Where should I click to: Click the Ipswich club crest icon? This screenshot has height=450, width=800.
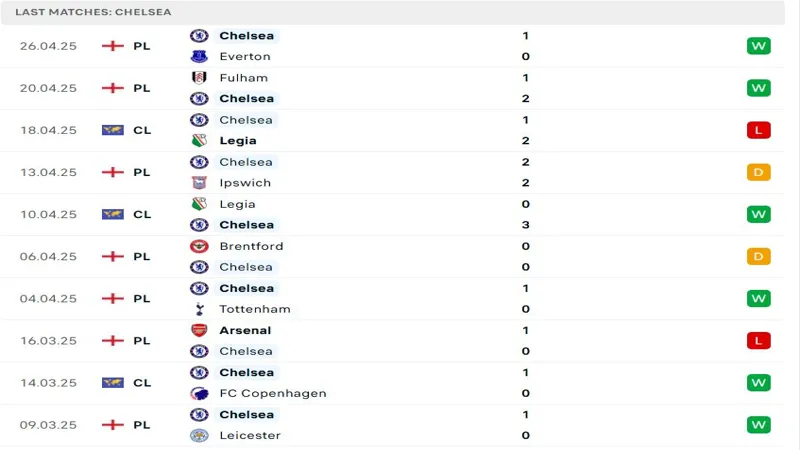199,183
